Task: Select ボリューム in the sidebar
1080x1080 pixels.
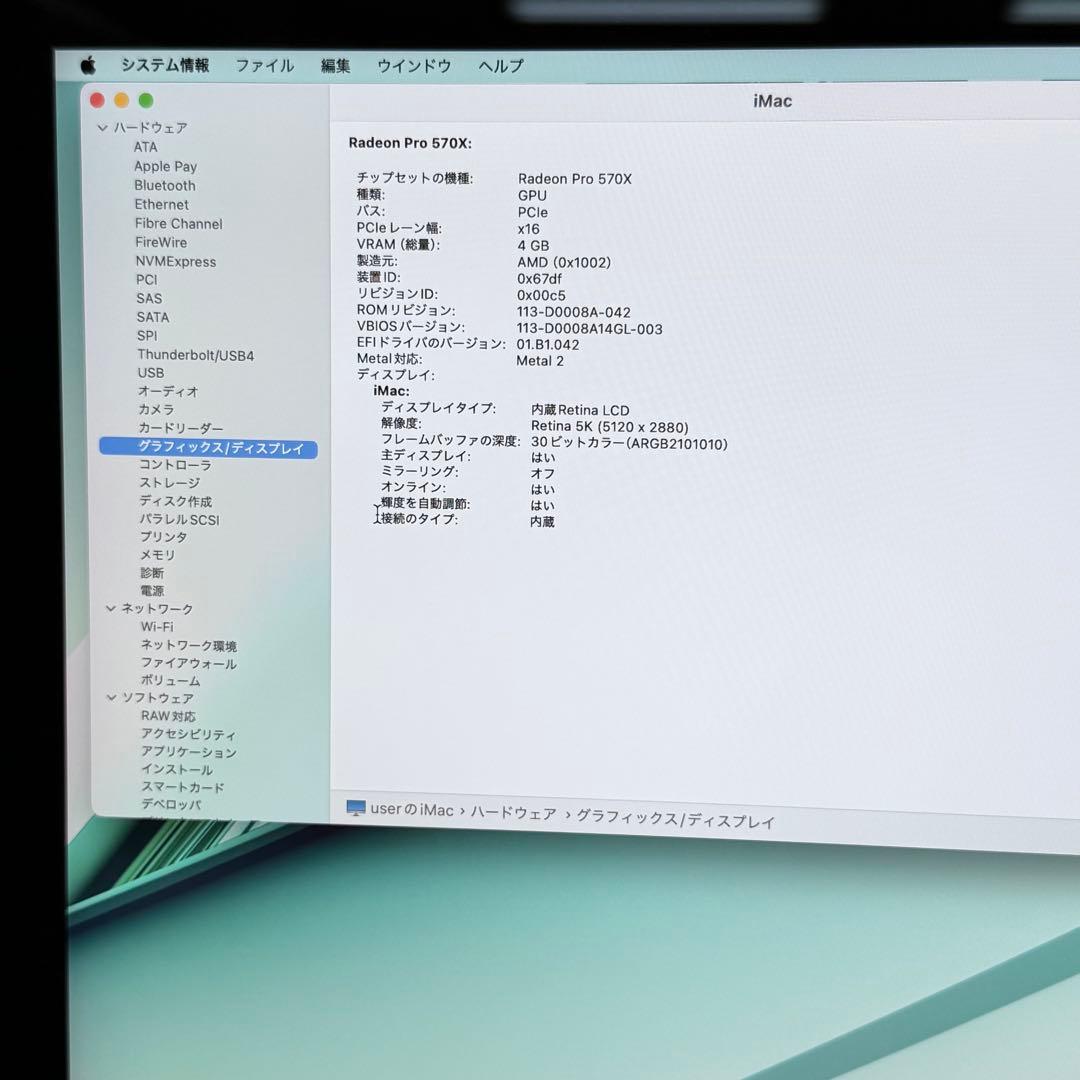Action: pyautogui.click(x=171, y=681)
